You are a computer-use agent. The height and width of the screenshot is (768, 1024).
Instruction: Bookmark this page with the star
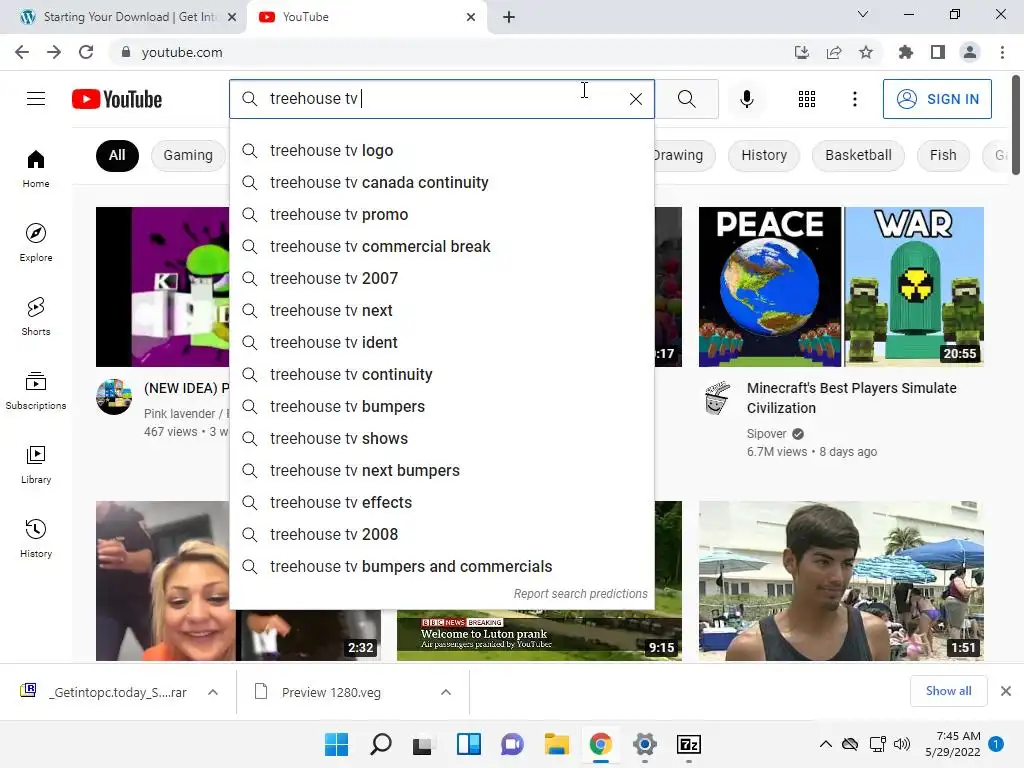tap(866, 52)
